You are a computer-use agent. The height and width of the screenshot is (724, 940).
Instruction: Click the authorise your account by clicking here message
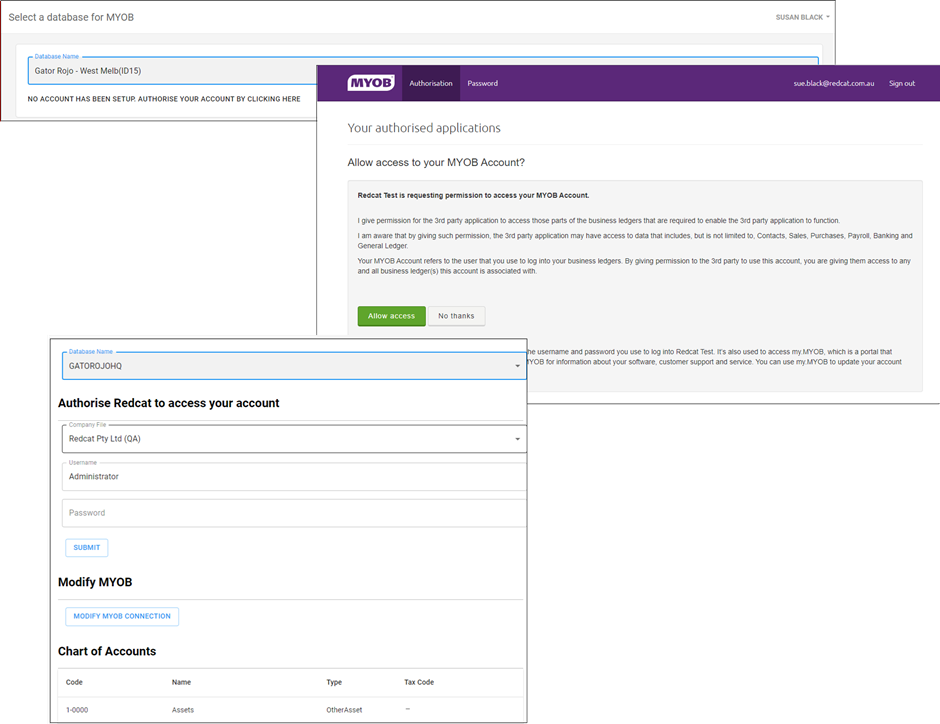164,99
